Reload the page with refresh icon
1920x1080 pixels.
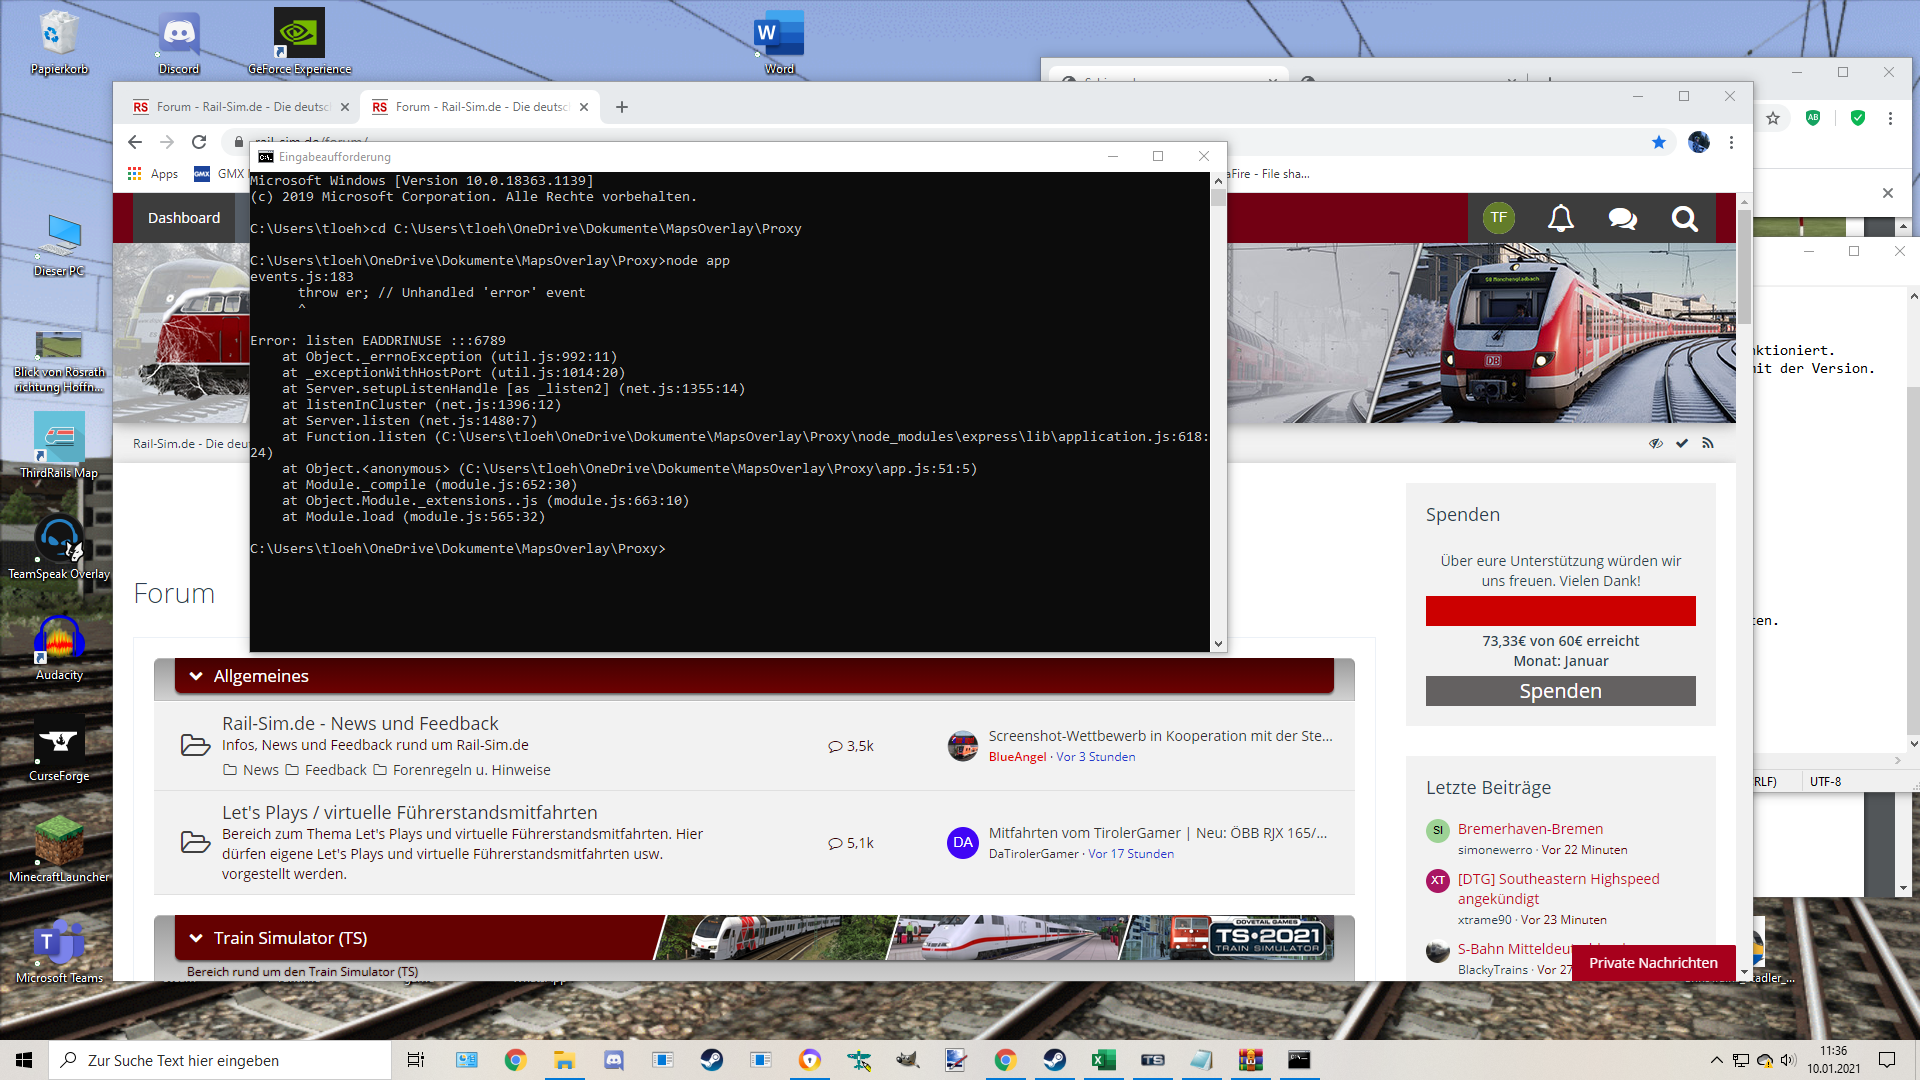[x=199, y=142]
